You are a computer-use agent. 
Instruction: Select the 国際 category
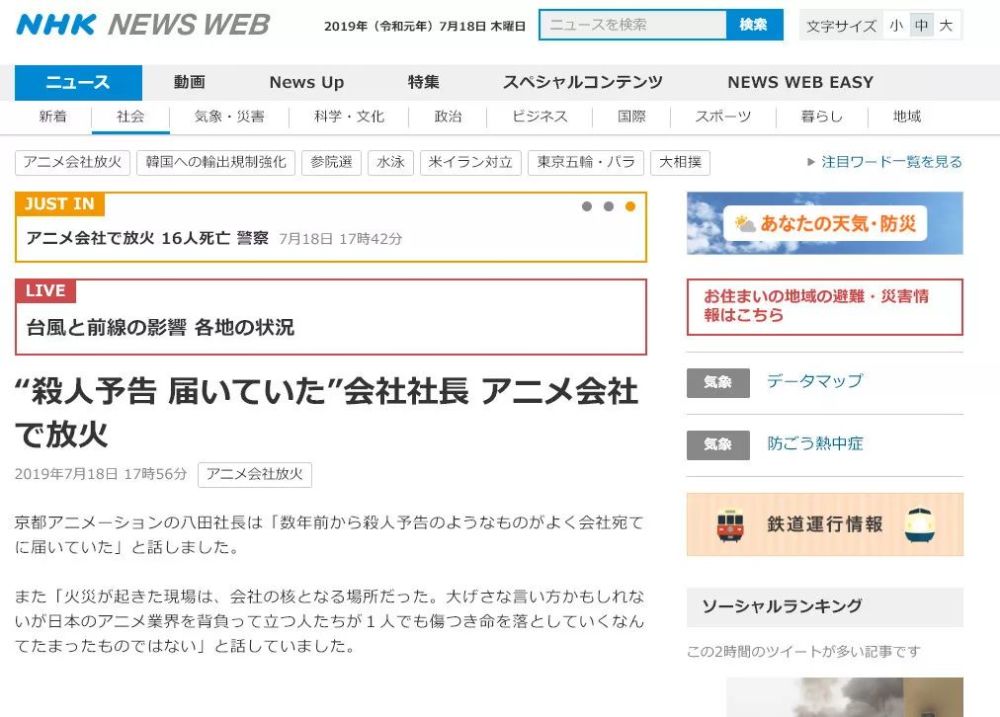(631, 117)
